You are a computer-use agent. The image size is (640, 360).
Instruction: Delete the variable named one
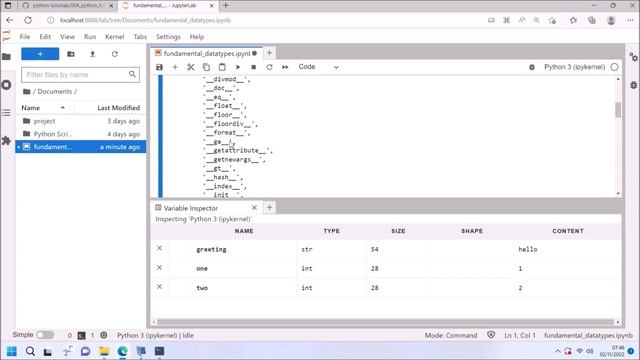[x=160, y=267]
